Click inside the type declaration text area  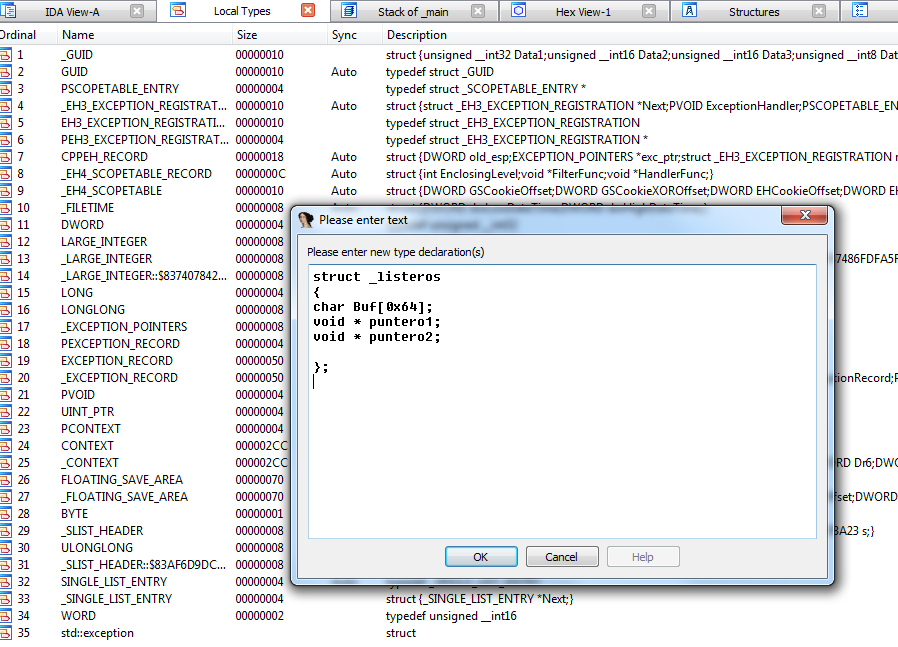tap(561, 450)
